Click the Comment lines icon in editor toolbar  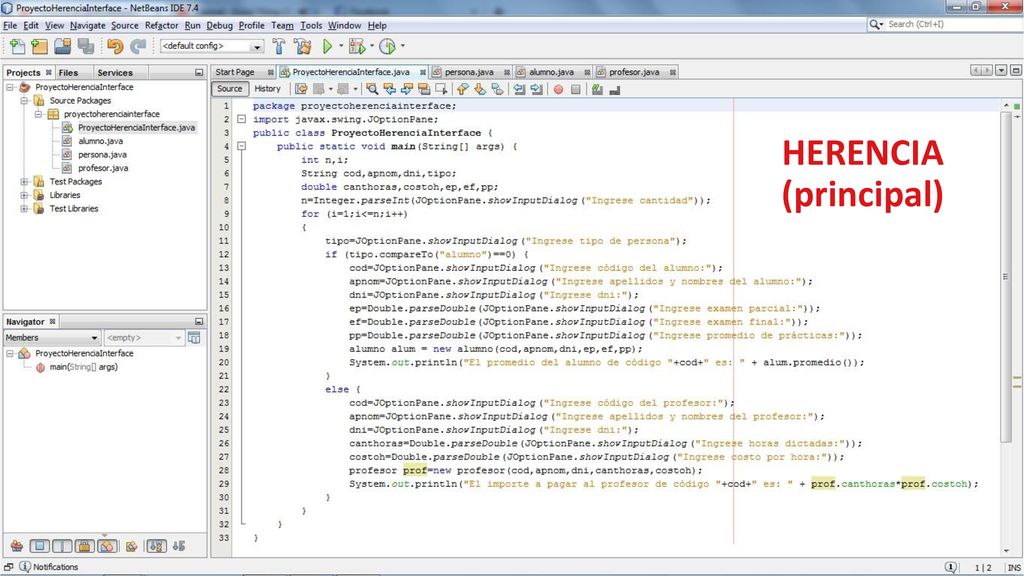(597, 89)
